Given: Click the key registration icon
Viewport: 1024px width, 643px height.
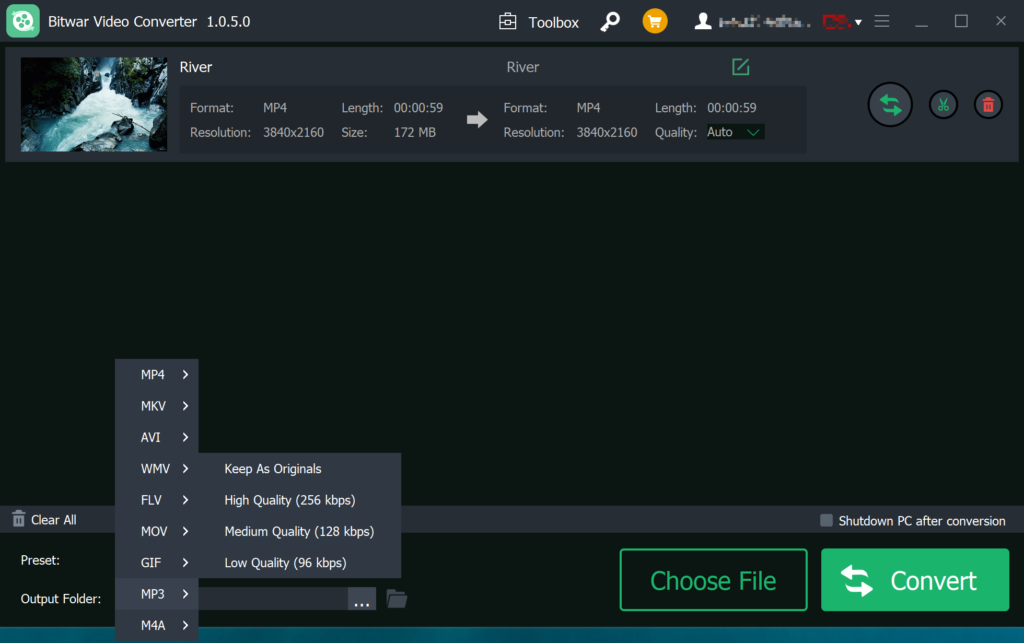Looking at the screenshot, I should pos(609,21).
